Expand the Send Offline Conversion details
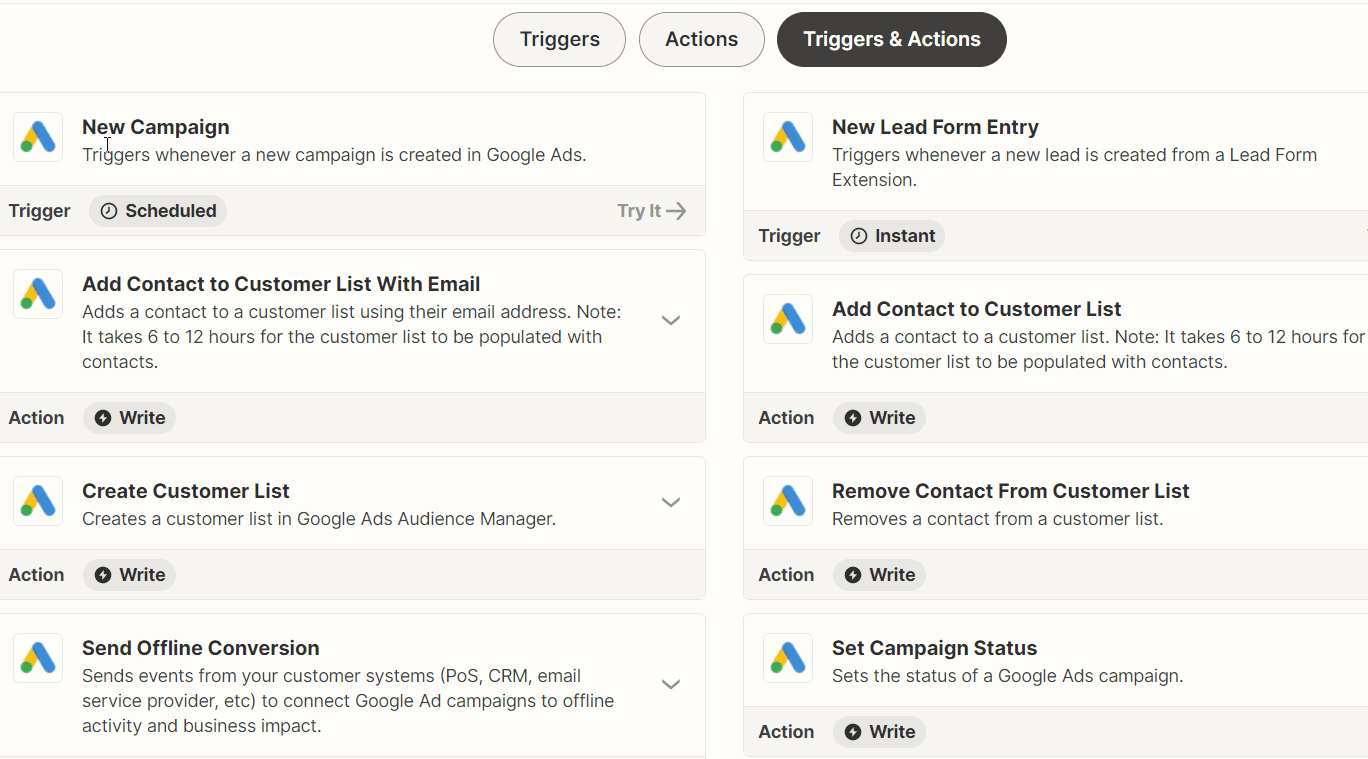Screen dimensions: 1368x759 pyautogui.click(x=671, y=684)
